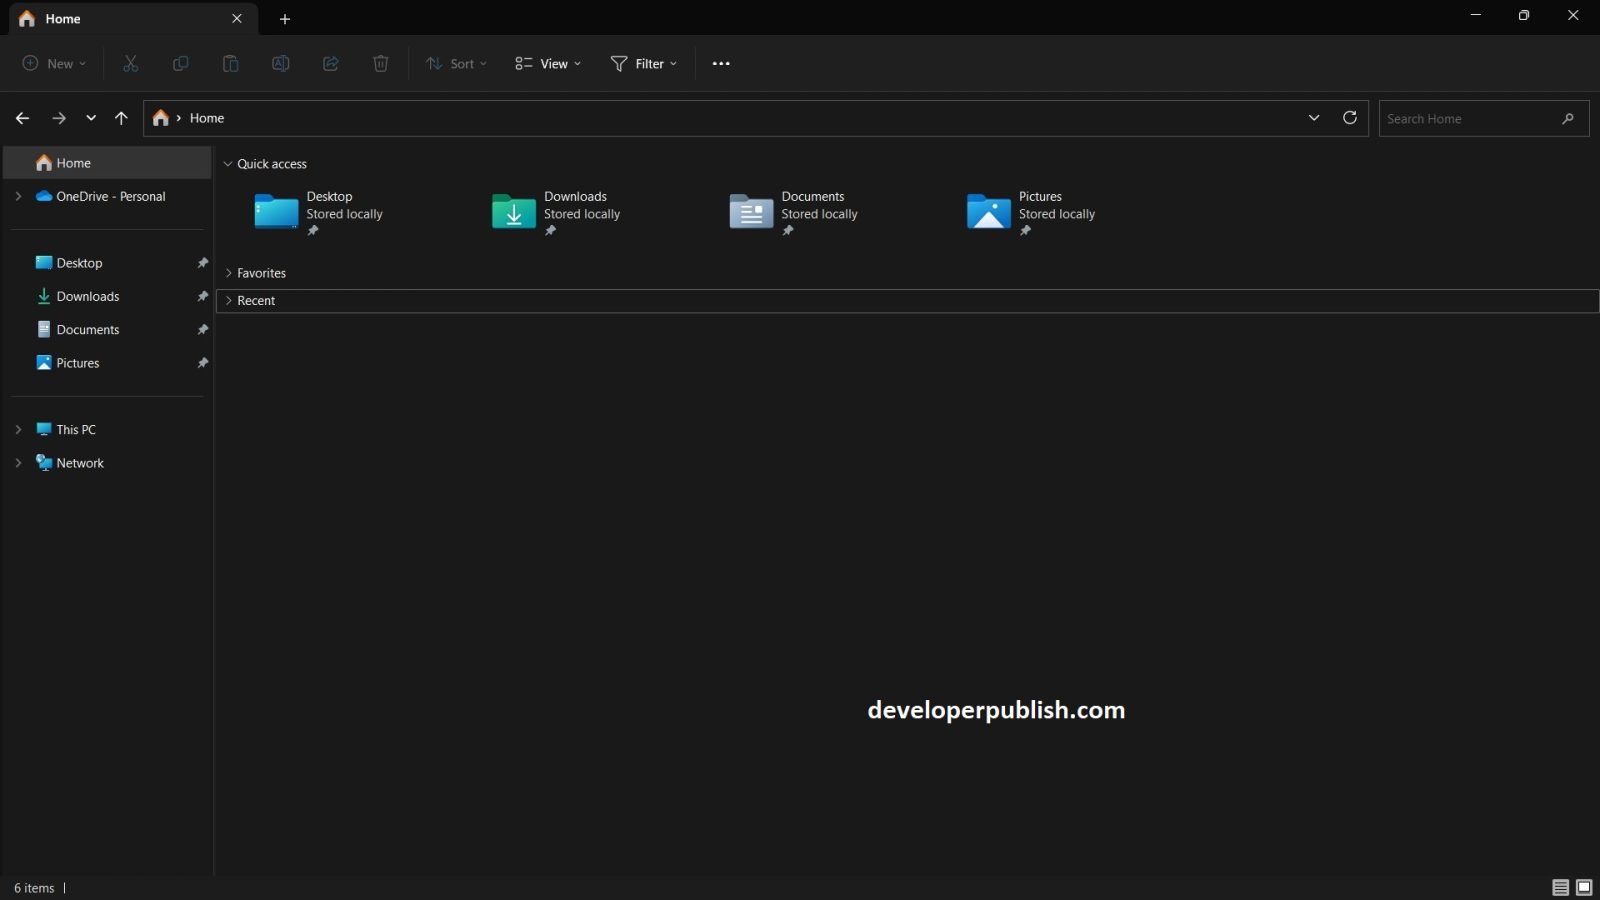Open a new File Explorer tab

[285, 19]
